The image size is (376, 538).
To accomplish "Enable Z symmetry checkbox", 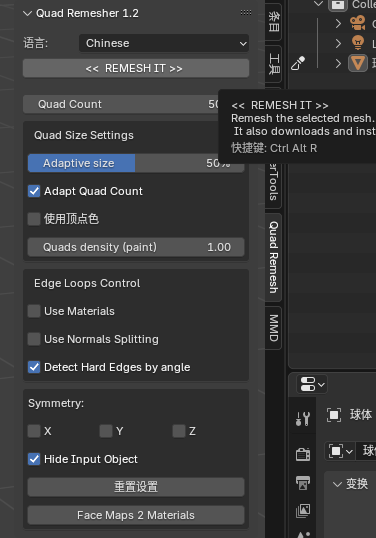I will [x=179, y=431].
